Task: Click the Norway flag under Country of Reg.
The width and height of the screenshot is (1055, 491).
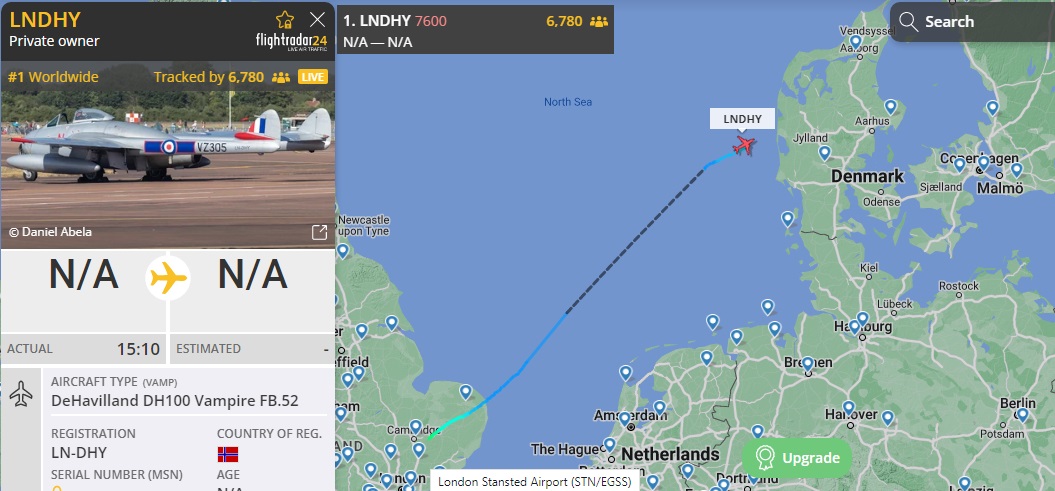Action: (x=227, y=455)
